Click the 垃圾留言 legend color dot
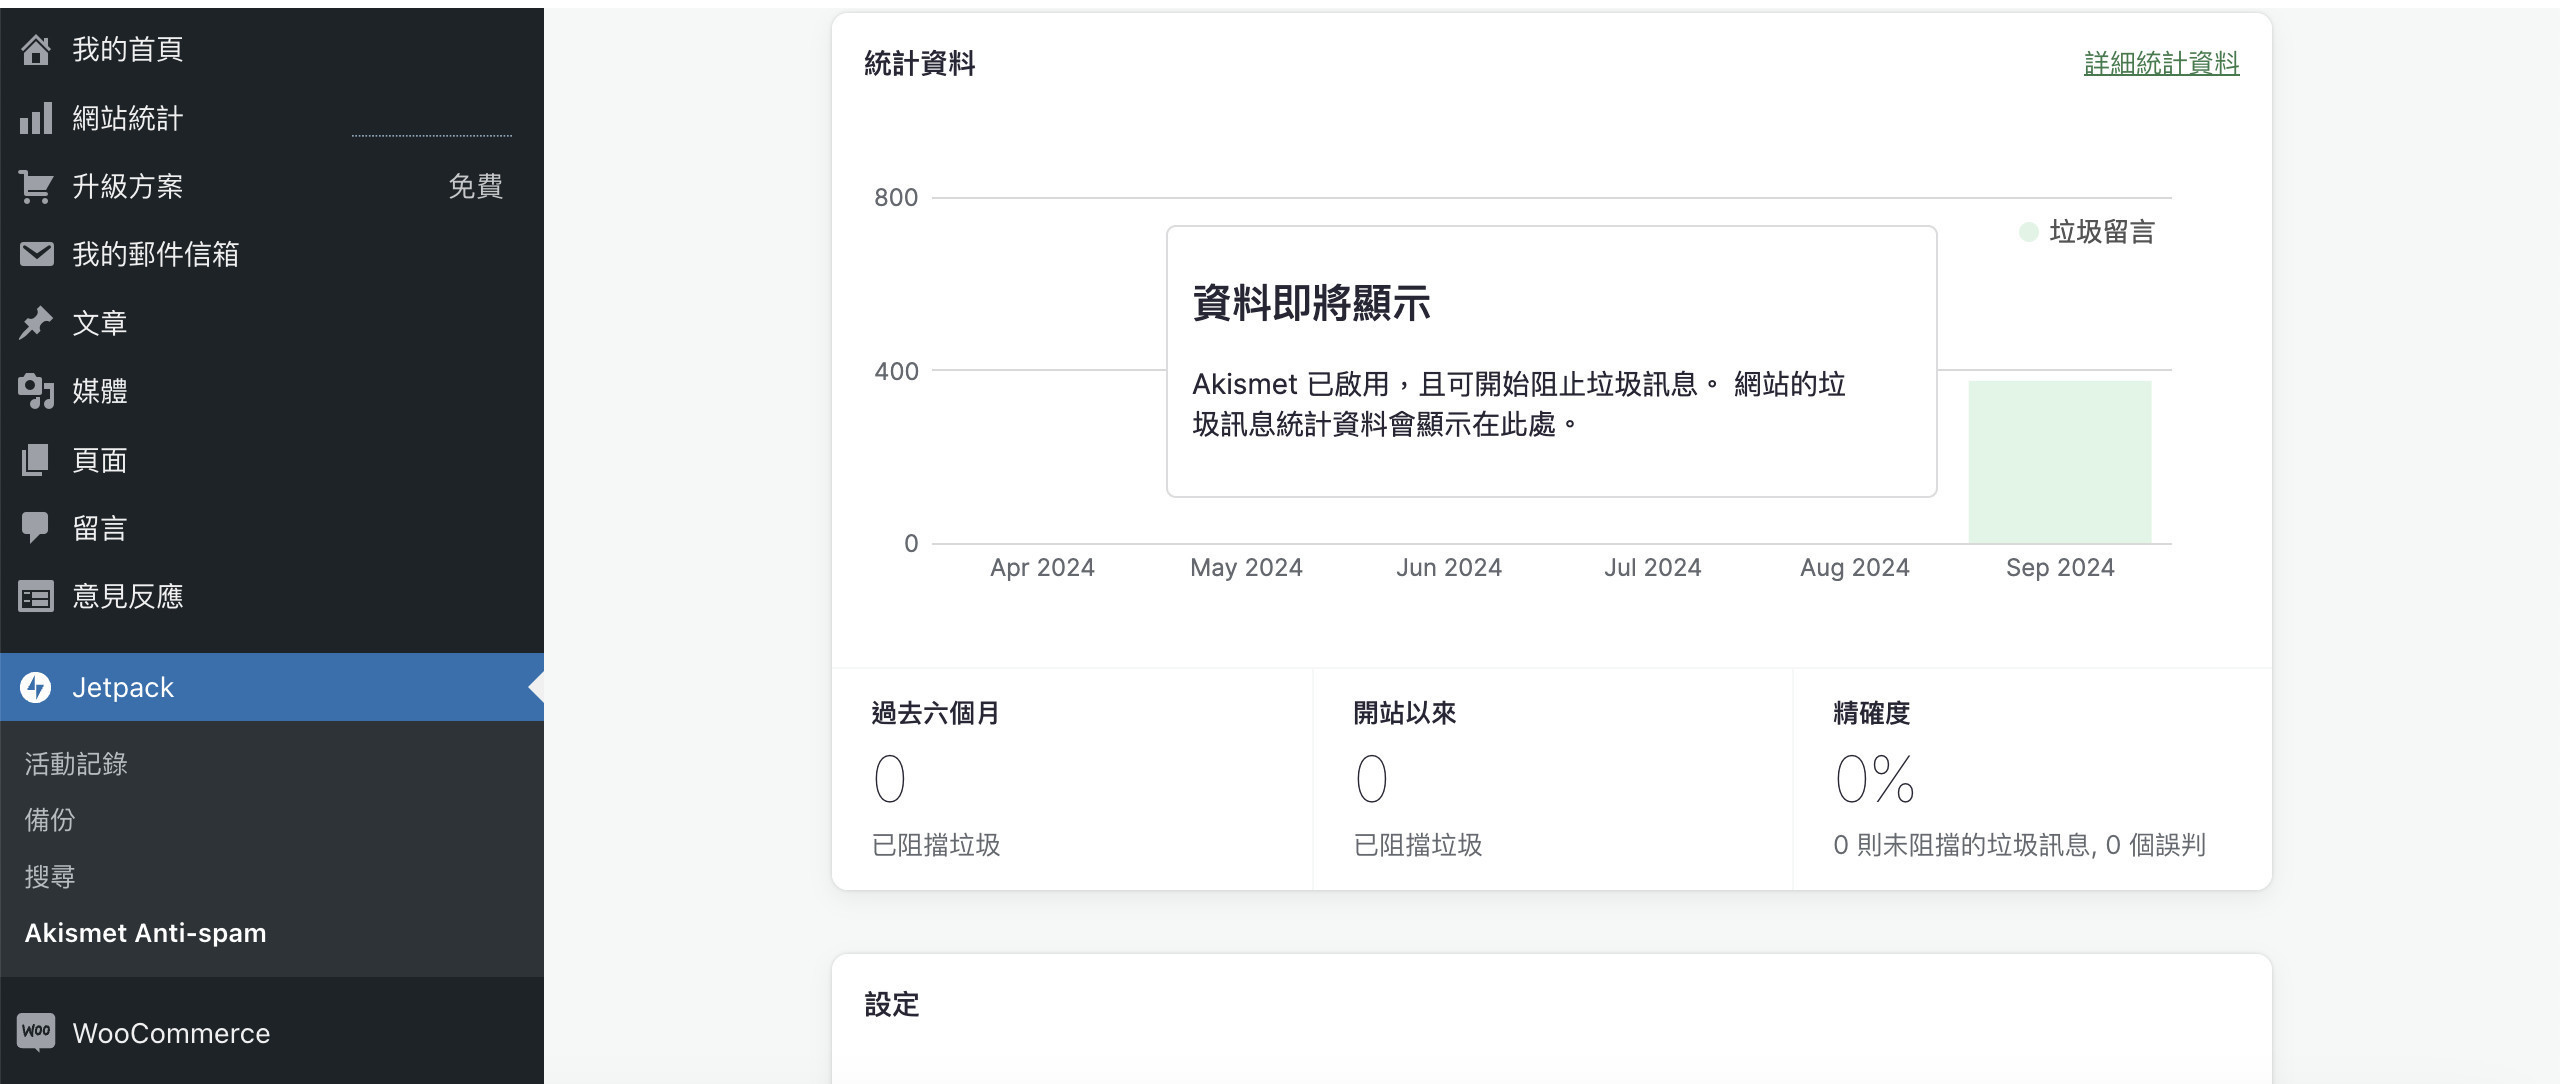2560x1084 pixels. pos(2028,232)
